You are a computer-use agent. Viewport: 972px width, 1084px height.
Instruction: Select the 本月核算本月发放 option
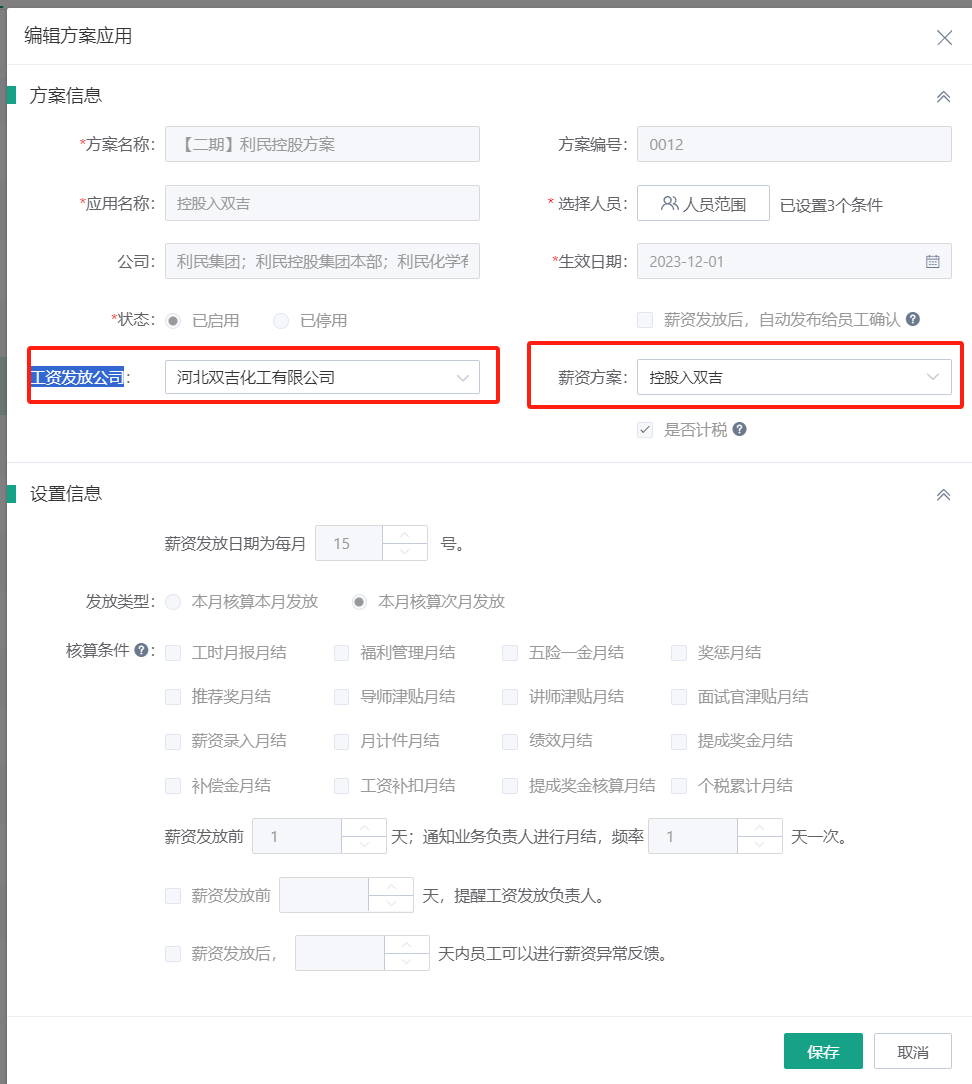tap(173, 602)
